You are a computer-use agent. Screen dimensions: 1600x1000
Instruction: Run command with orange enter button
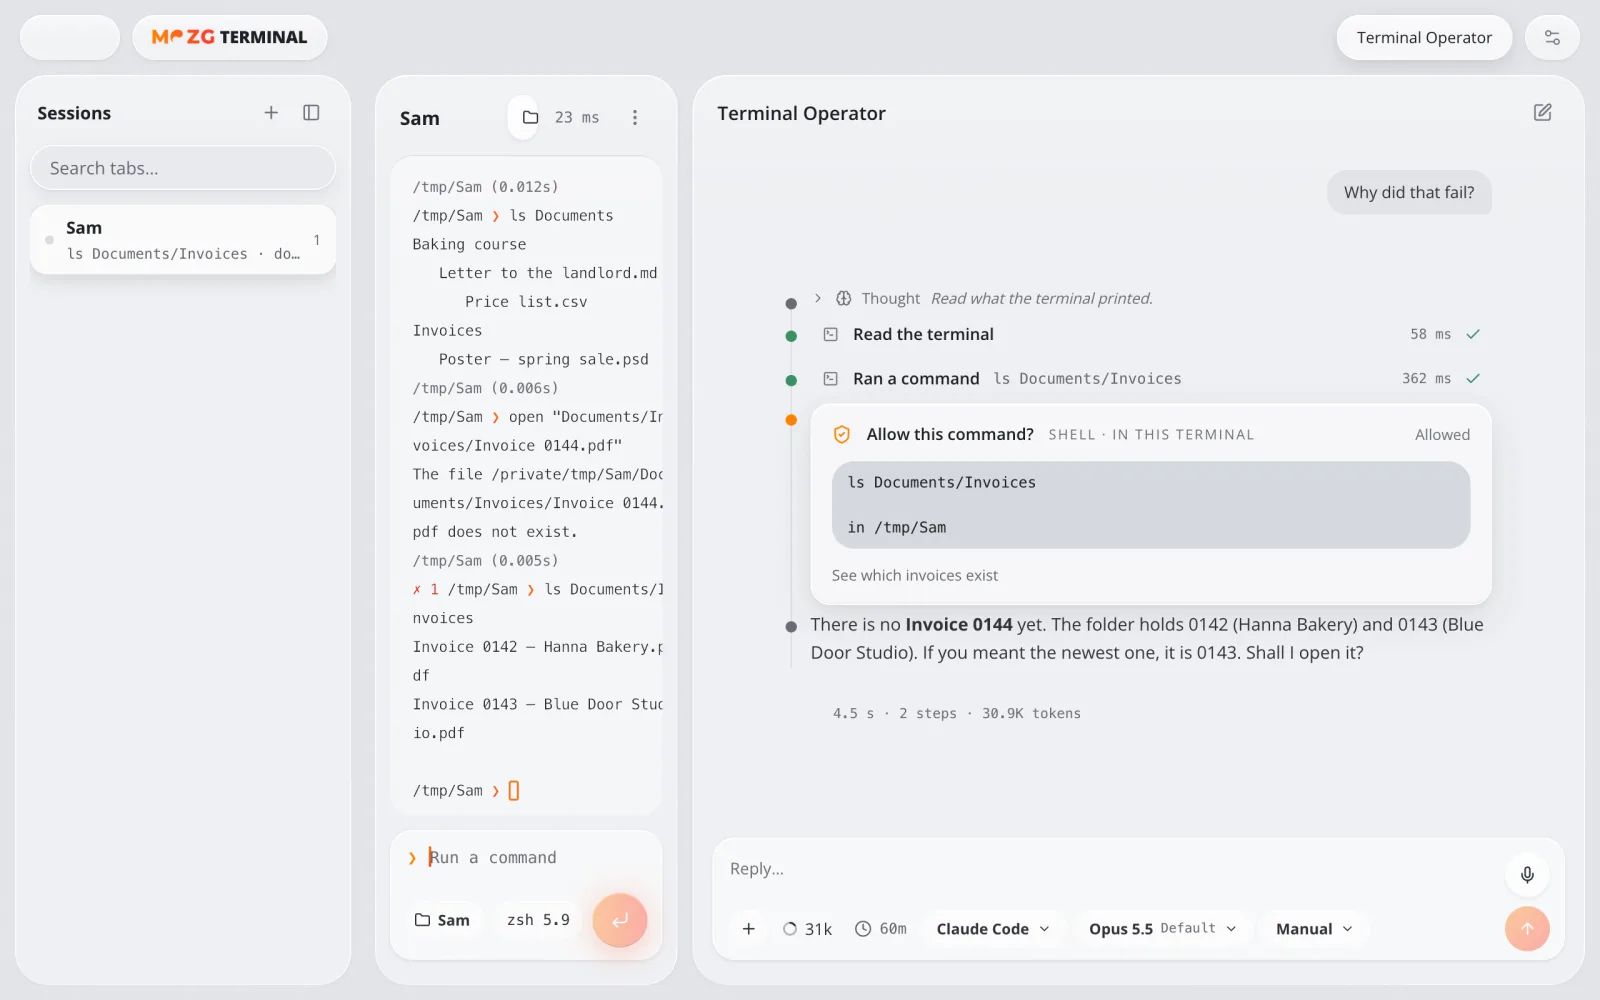point(620,920)
